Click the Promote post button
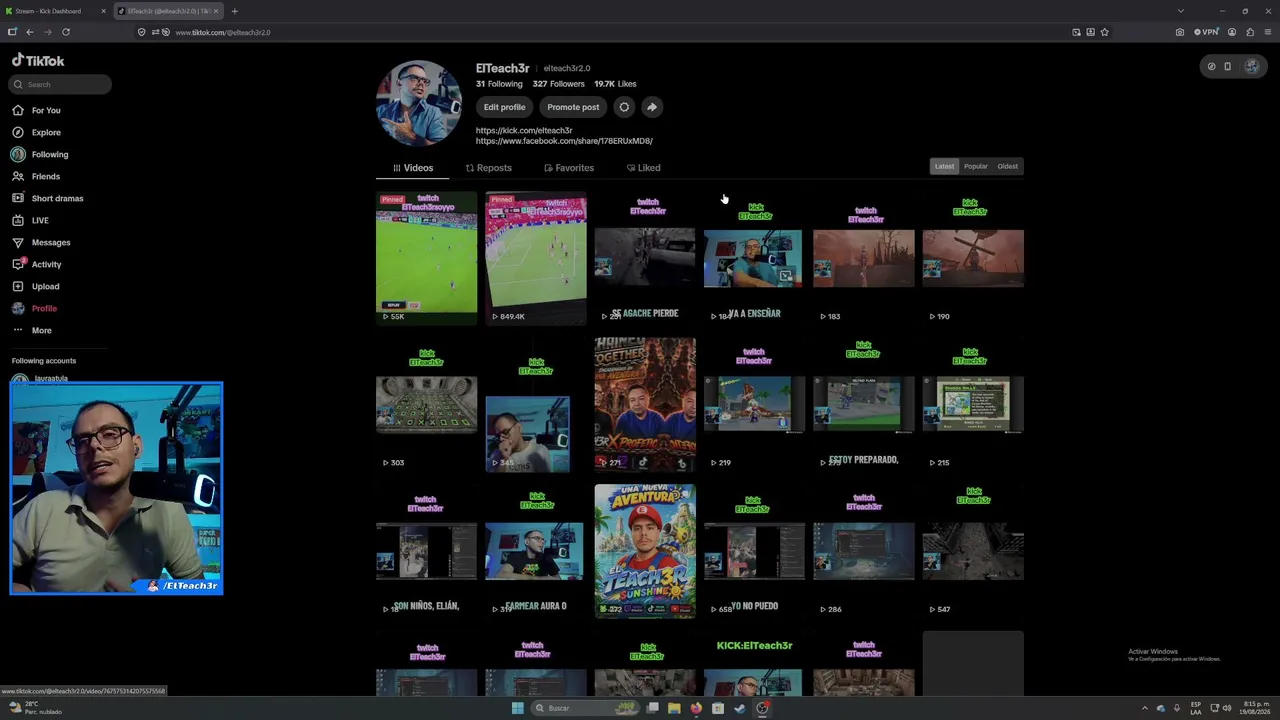Screen dimensions: 1280x720 pyautogui.click(x=573, y=107)
